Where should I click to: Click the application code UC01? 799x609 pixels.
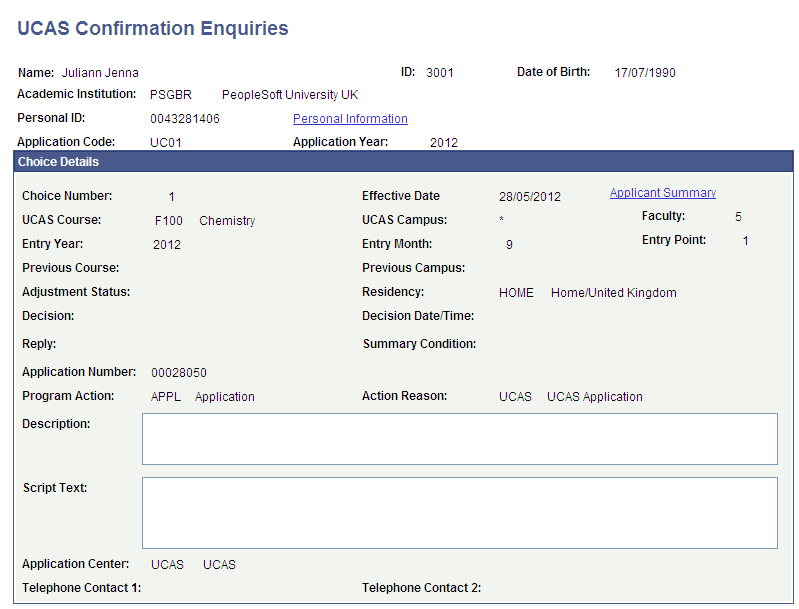coord(166,143)
